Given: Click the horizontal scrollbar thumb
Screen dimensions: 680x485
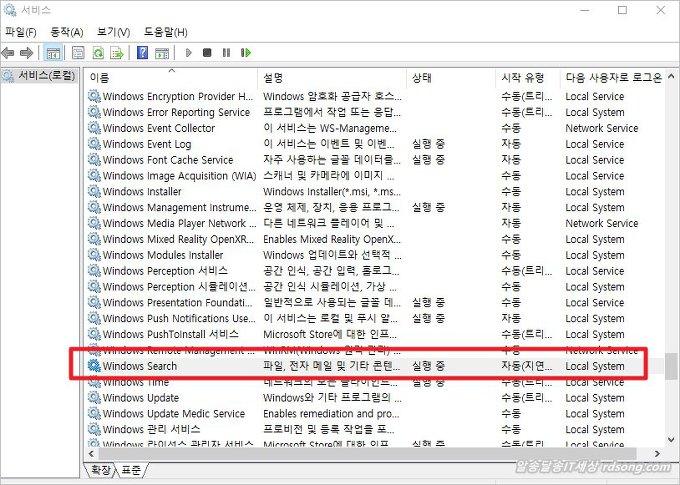Looking at the screenshot, I should 367,454.
